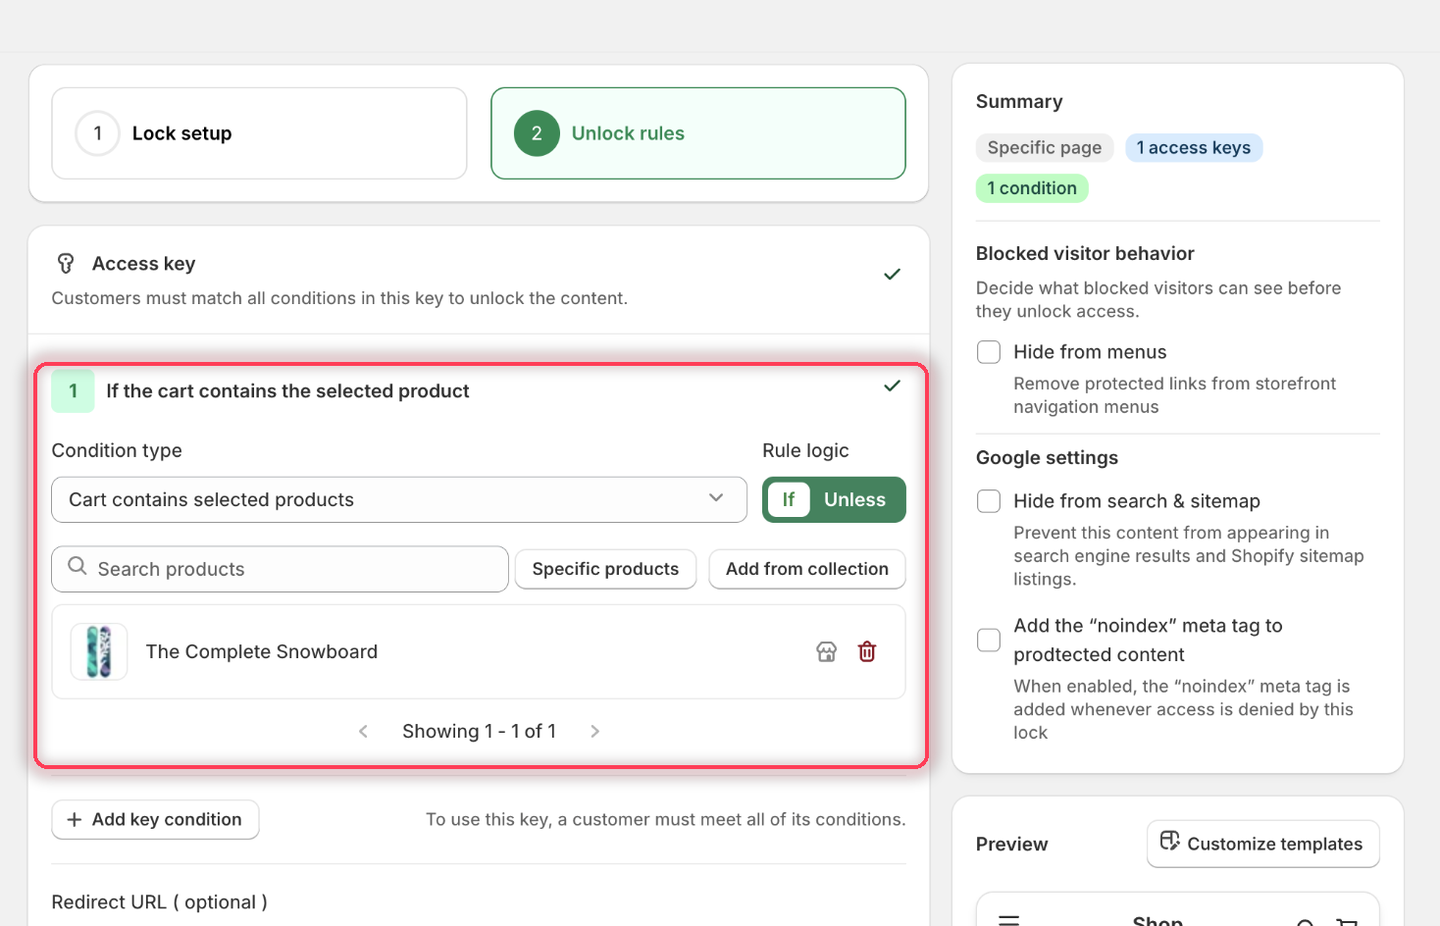
Task: Enable Hide from menus checkbox
Action: [989, 352]
